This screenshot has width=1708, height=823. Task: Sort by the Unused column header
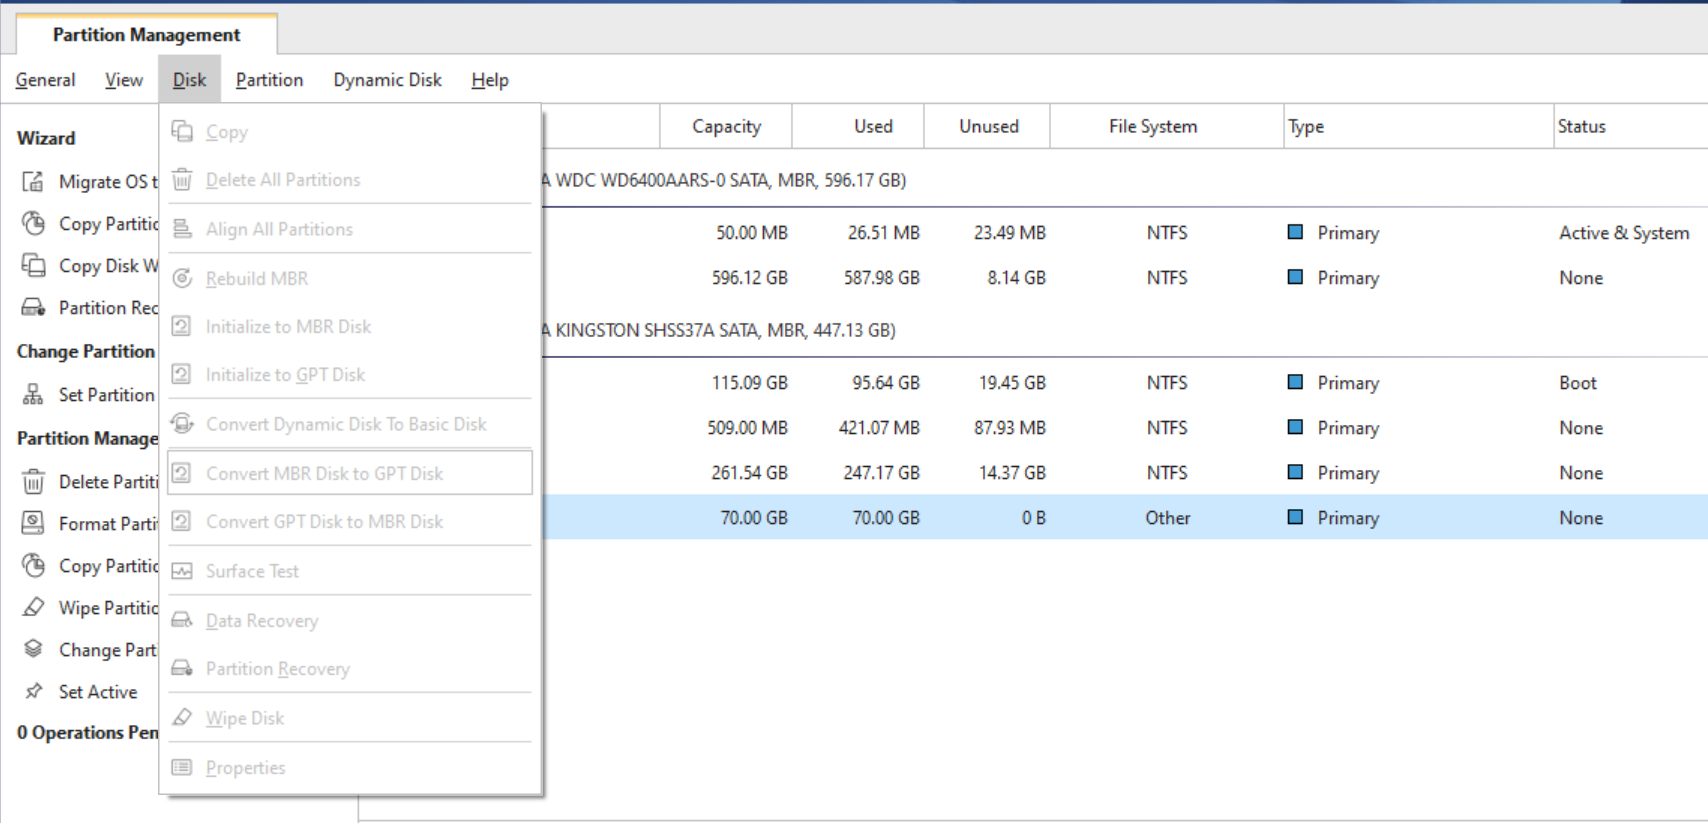tap(989, 126)
